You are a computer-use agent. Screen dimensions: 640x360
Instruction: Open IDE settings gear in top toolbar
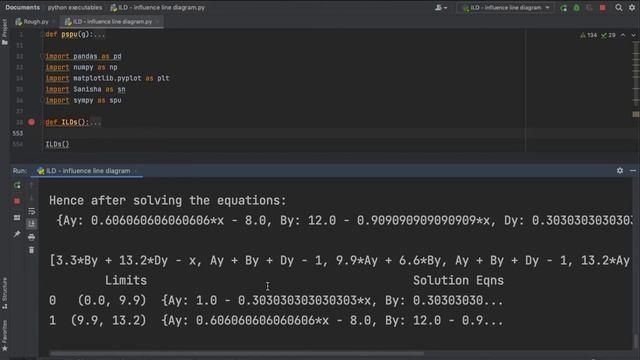632,8
